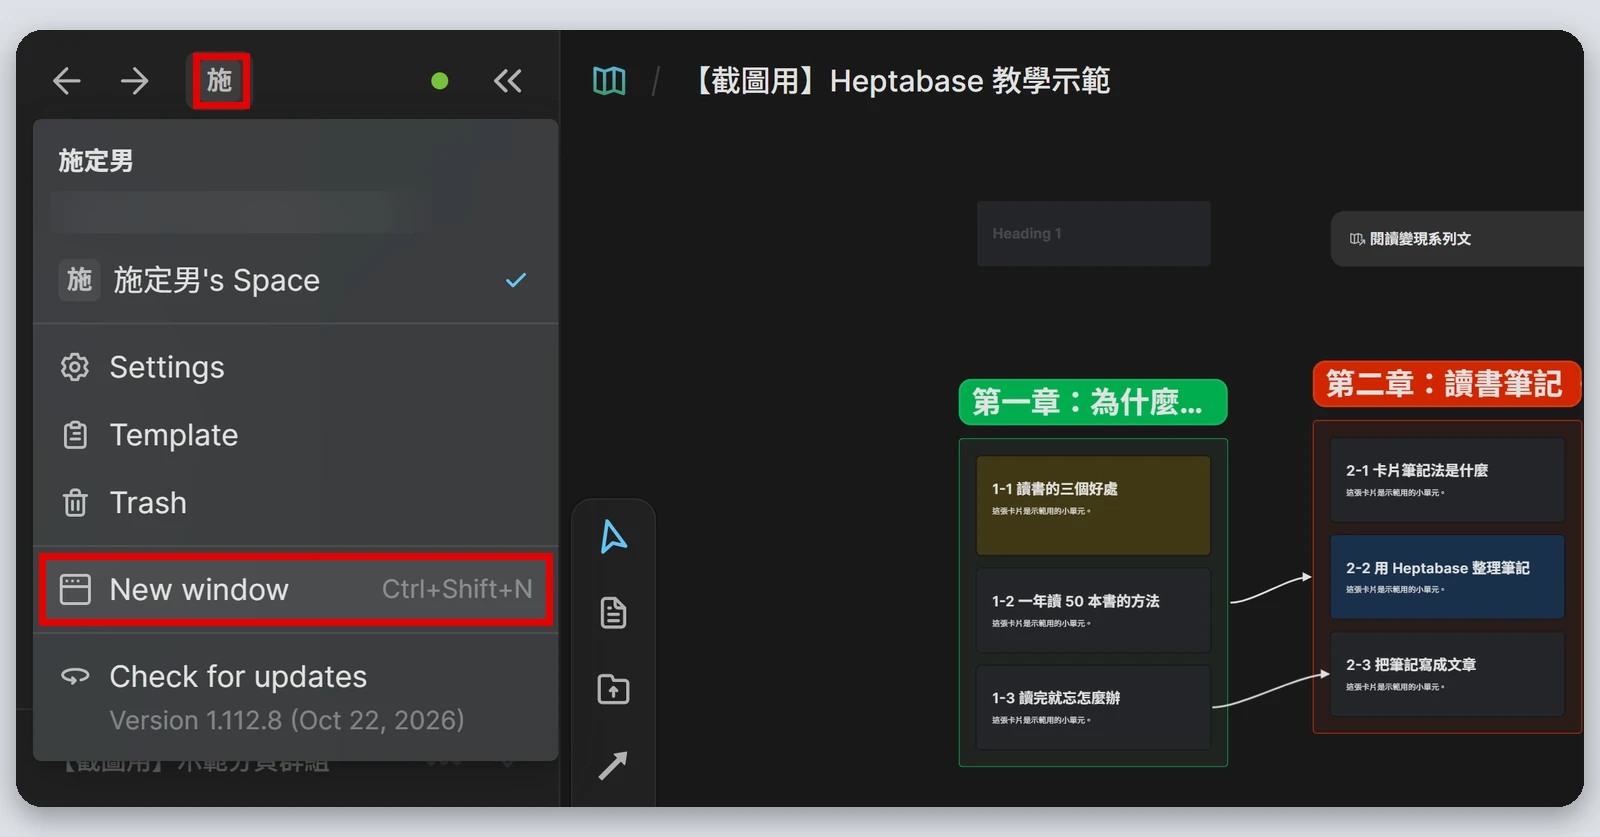Collapse the sidebar with double chevron
1600x837 pixels.
coord(508,81)
